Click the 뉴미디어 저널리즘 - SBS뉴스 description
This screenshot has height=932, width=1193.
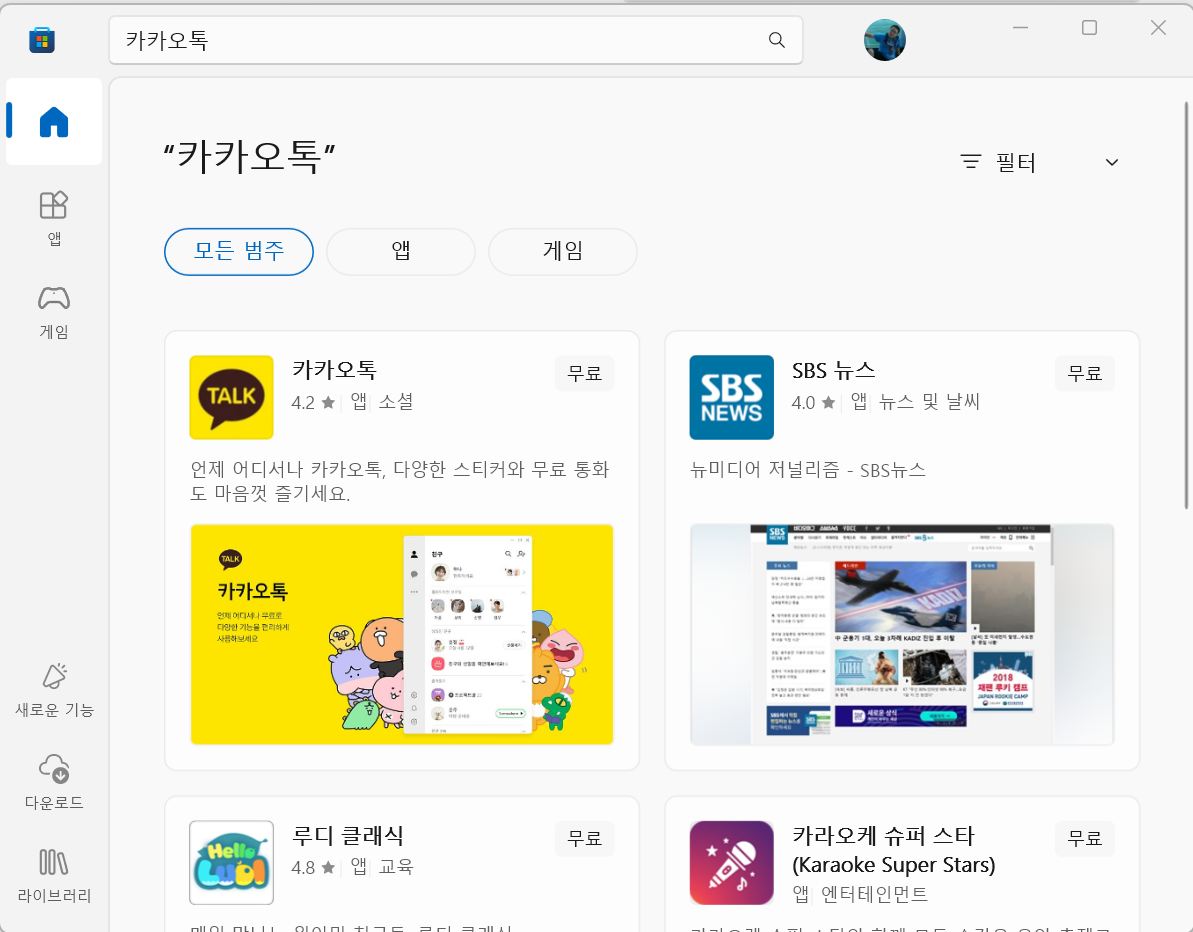[807, 469]
